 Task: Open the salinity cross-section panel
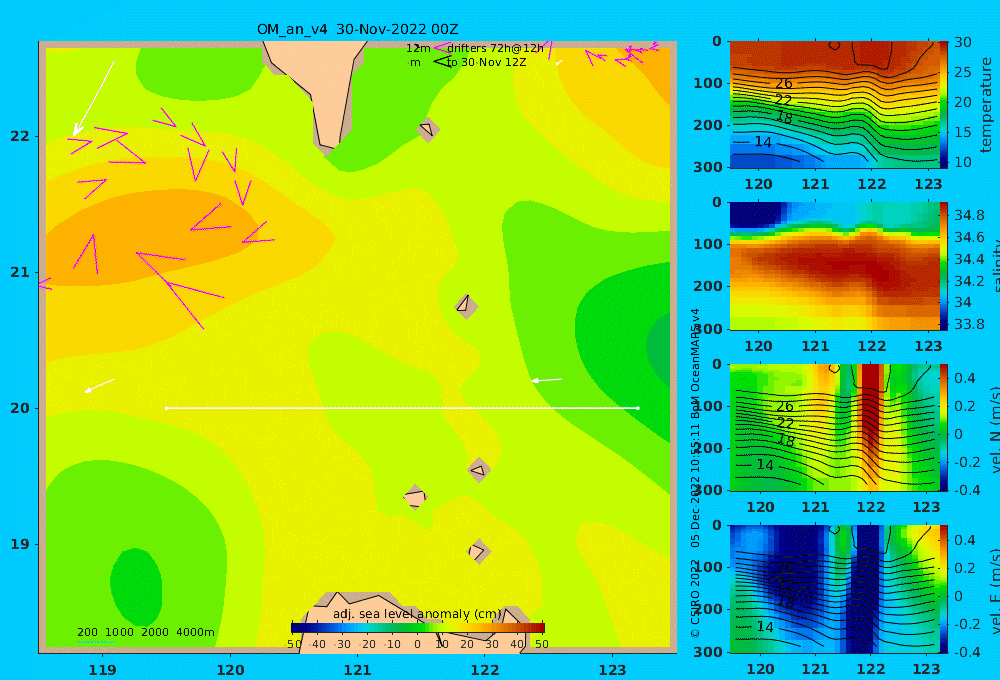pyautogui.click(x=834, y=266)
